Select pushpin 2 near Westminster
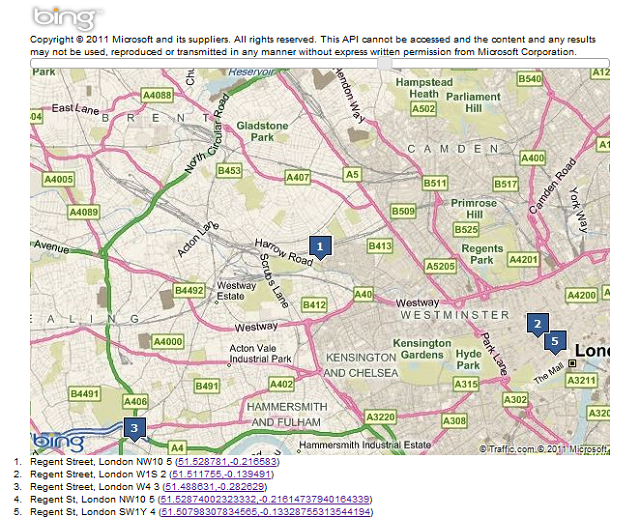 coord(537,324)
